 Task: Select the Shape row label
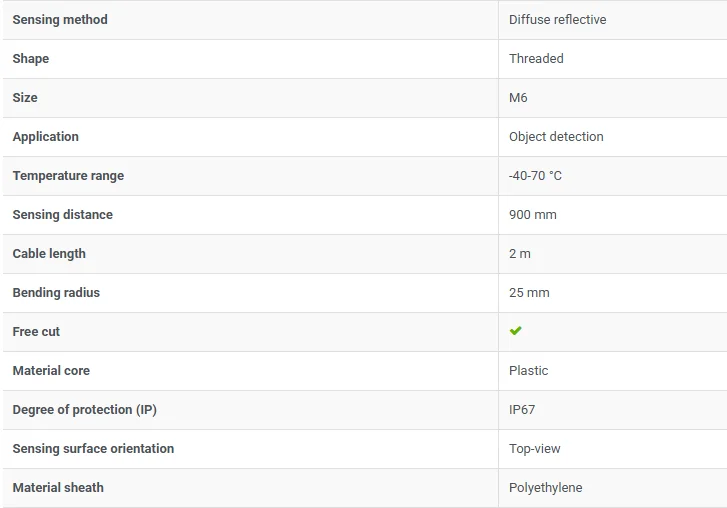31,59
